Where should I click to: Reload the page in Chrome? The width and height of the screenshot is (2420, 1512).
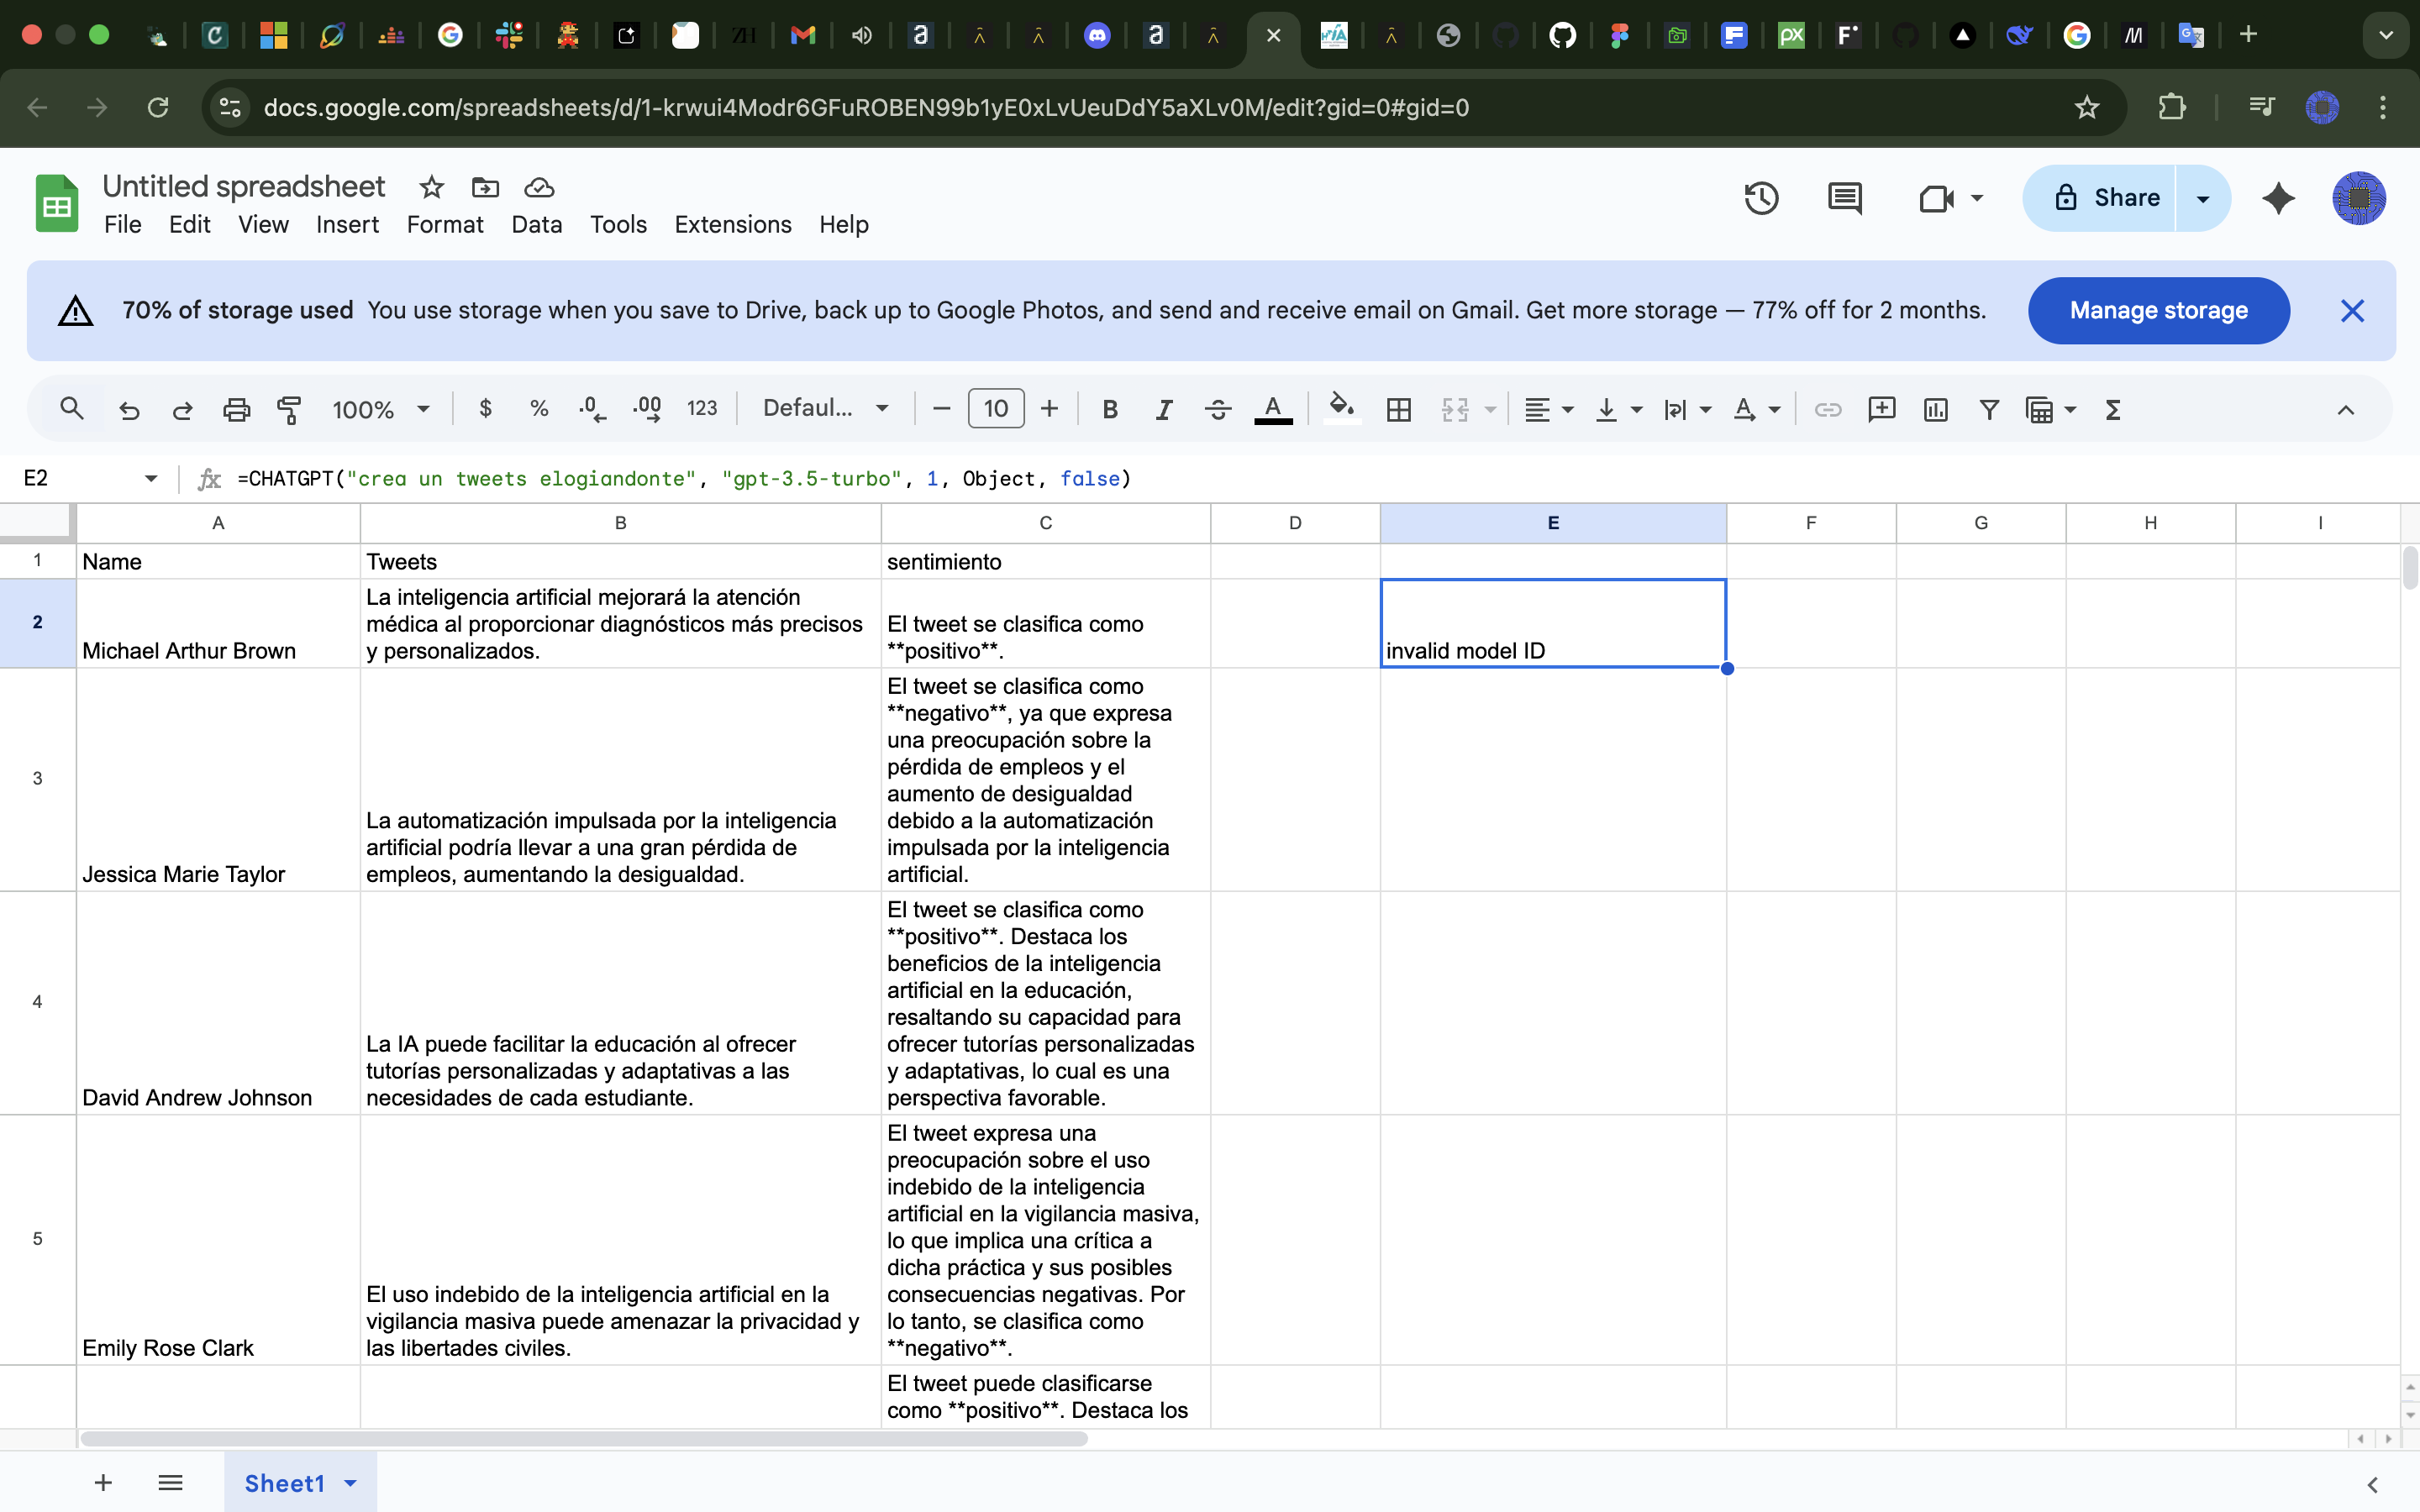pos(157,107)
